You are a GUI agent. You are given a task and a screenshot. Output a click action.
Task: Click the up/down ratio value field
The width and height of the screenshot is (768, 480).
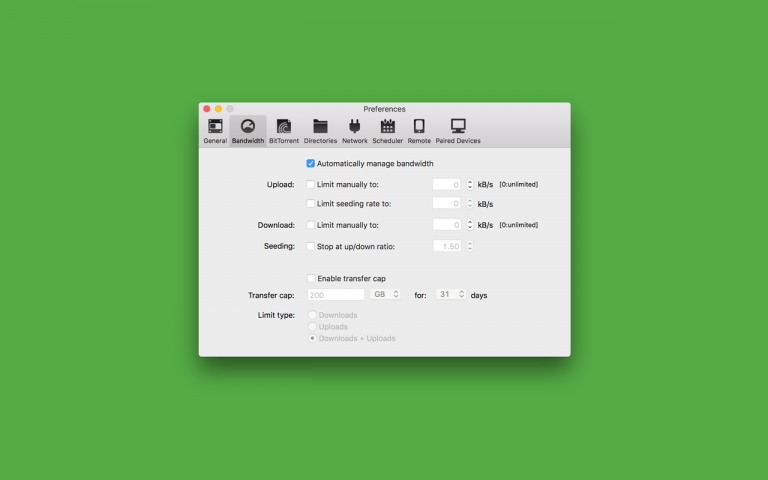click(x=447, y=246)
